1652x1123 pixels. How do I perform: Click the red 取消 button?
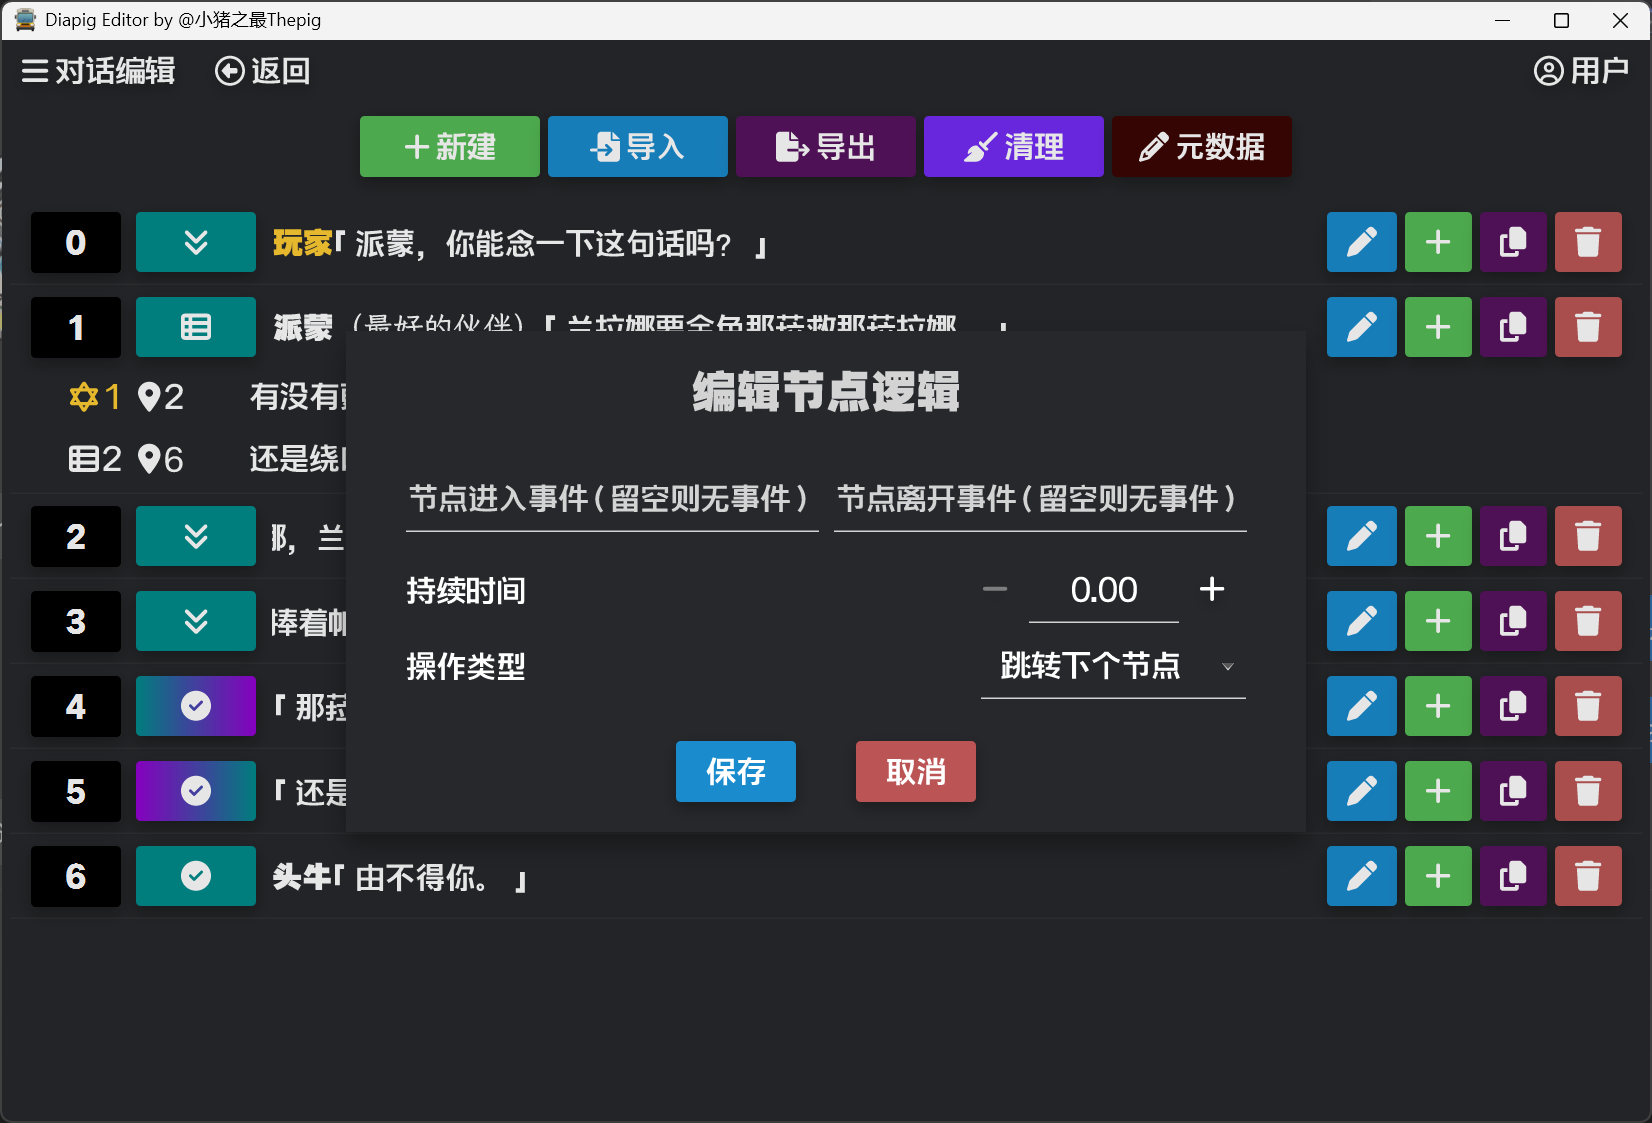[915, 771]
